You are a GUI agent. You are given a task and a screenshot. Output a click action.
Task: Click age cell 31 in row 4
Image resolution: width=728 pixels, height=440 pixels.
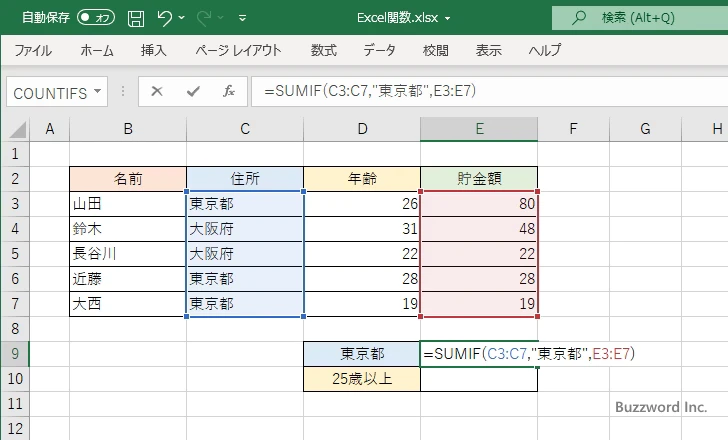pyautogui.click(x=362, y=229)
